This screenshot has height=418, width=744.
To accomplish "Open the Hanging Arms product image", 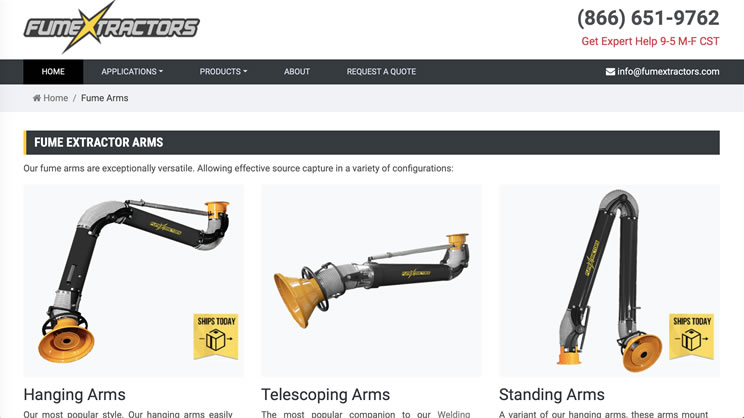I will point(133,280).
